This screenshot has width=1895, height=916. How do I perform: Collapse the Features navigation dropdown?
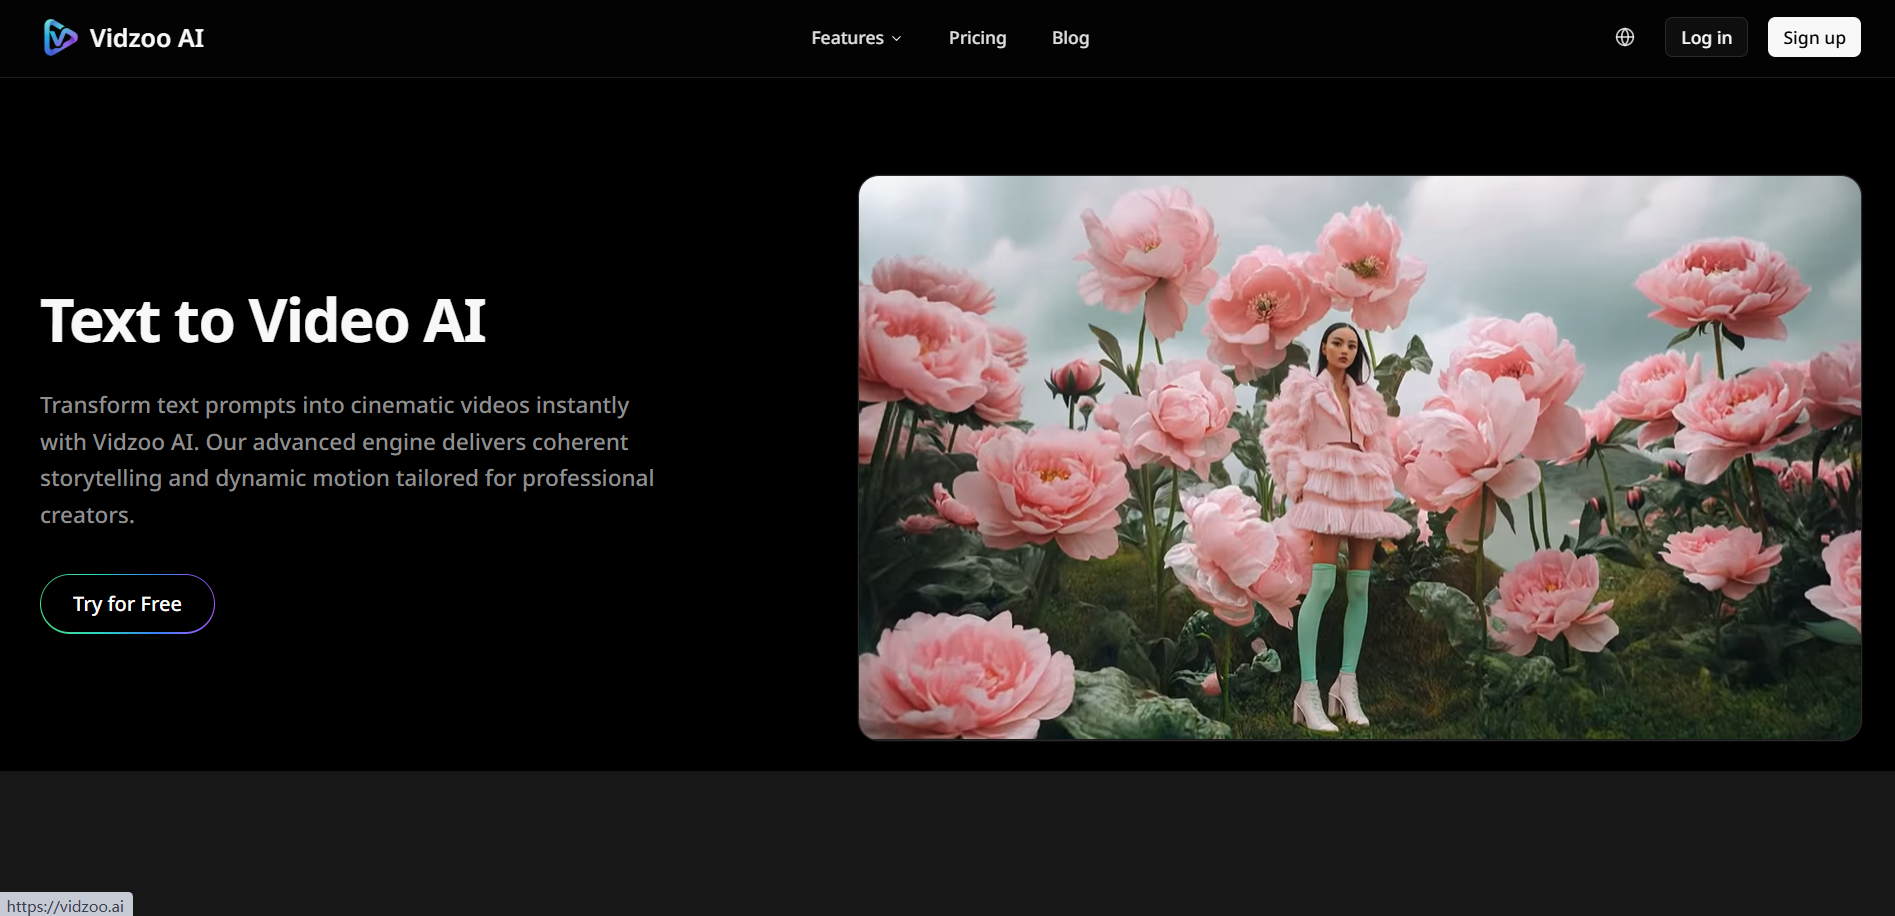point(855,37)
